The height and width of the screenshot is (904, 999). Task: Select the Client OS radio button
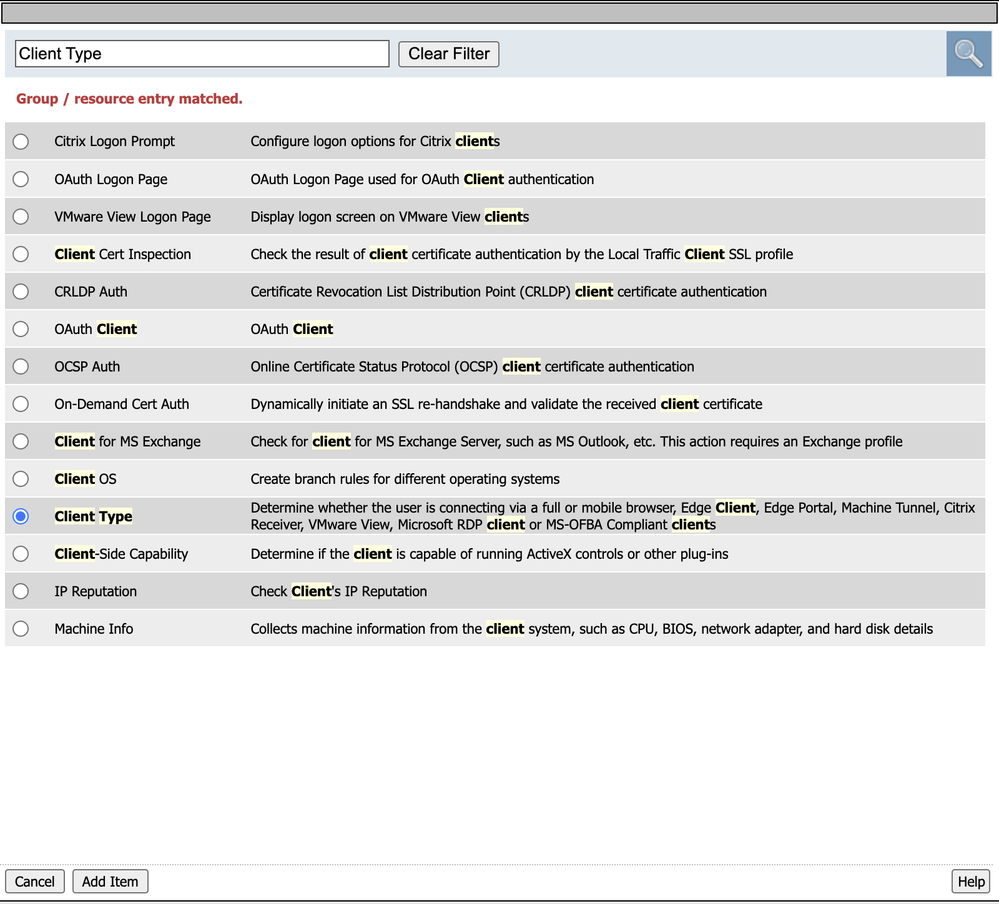20,479
